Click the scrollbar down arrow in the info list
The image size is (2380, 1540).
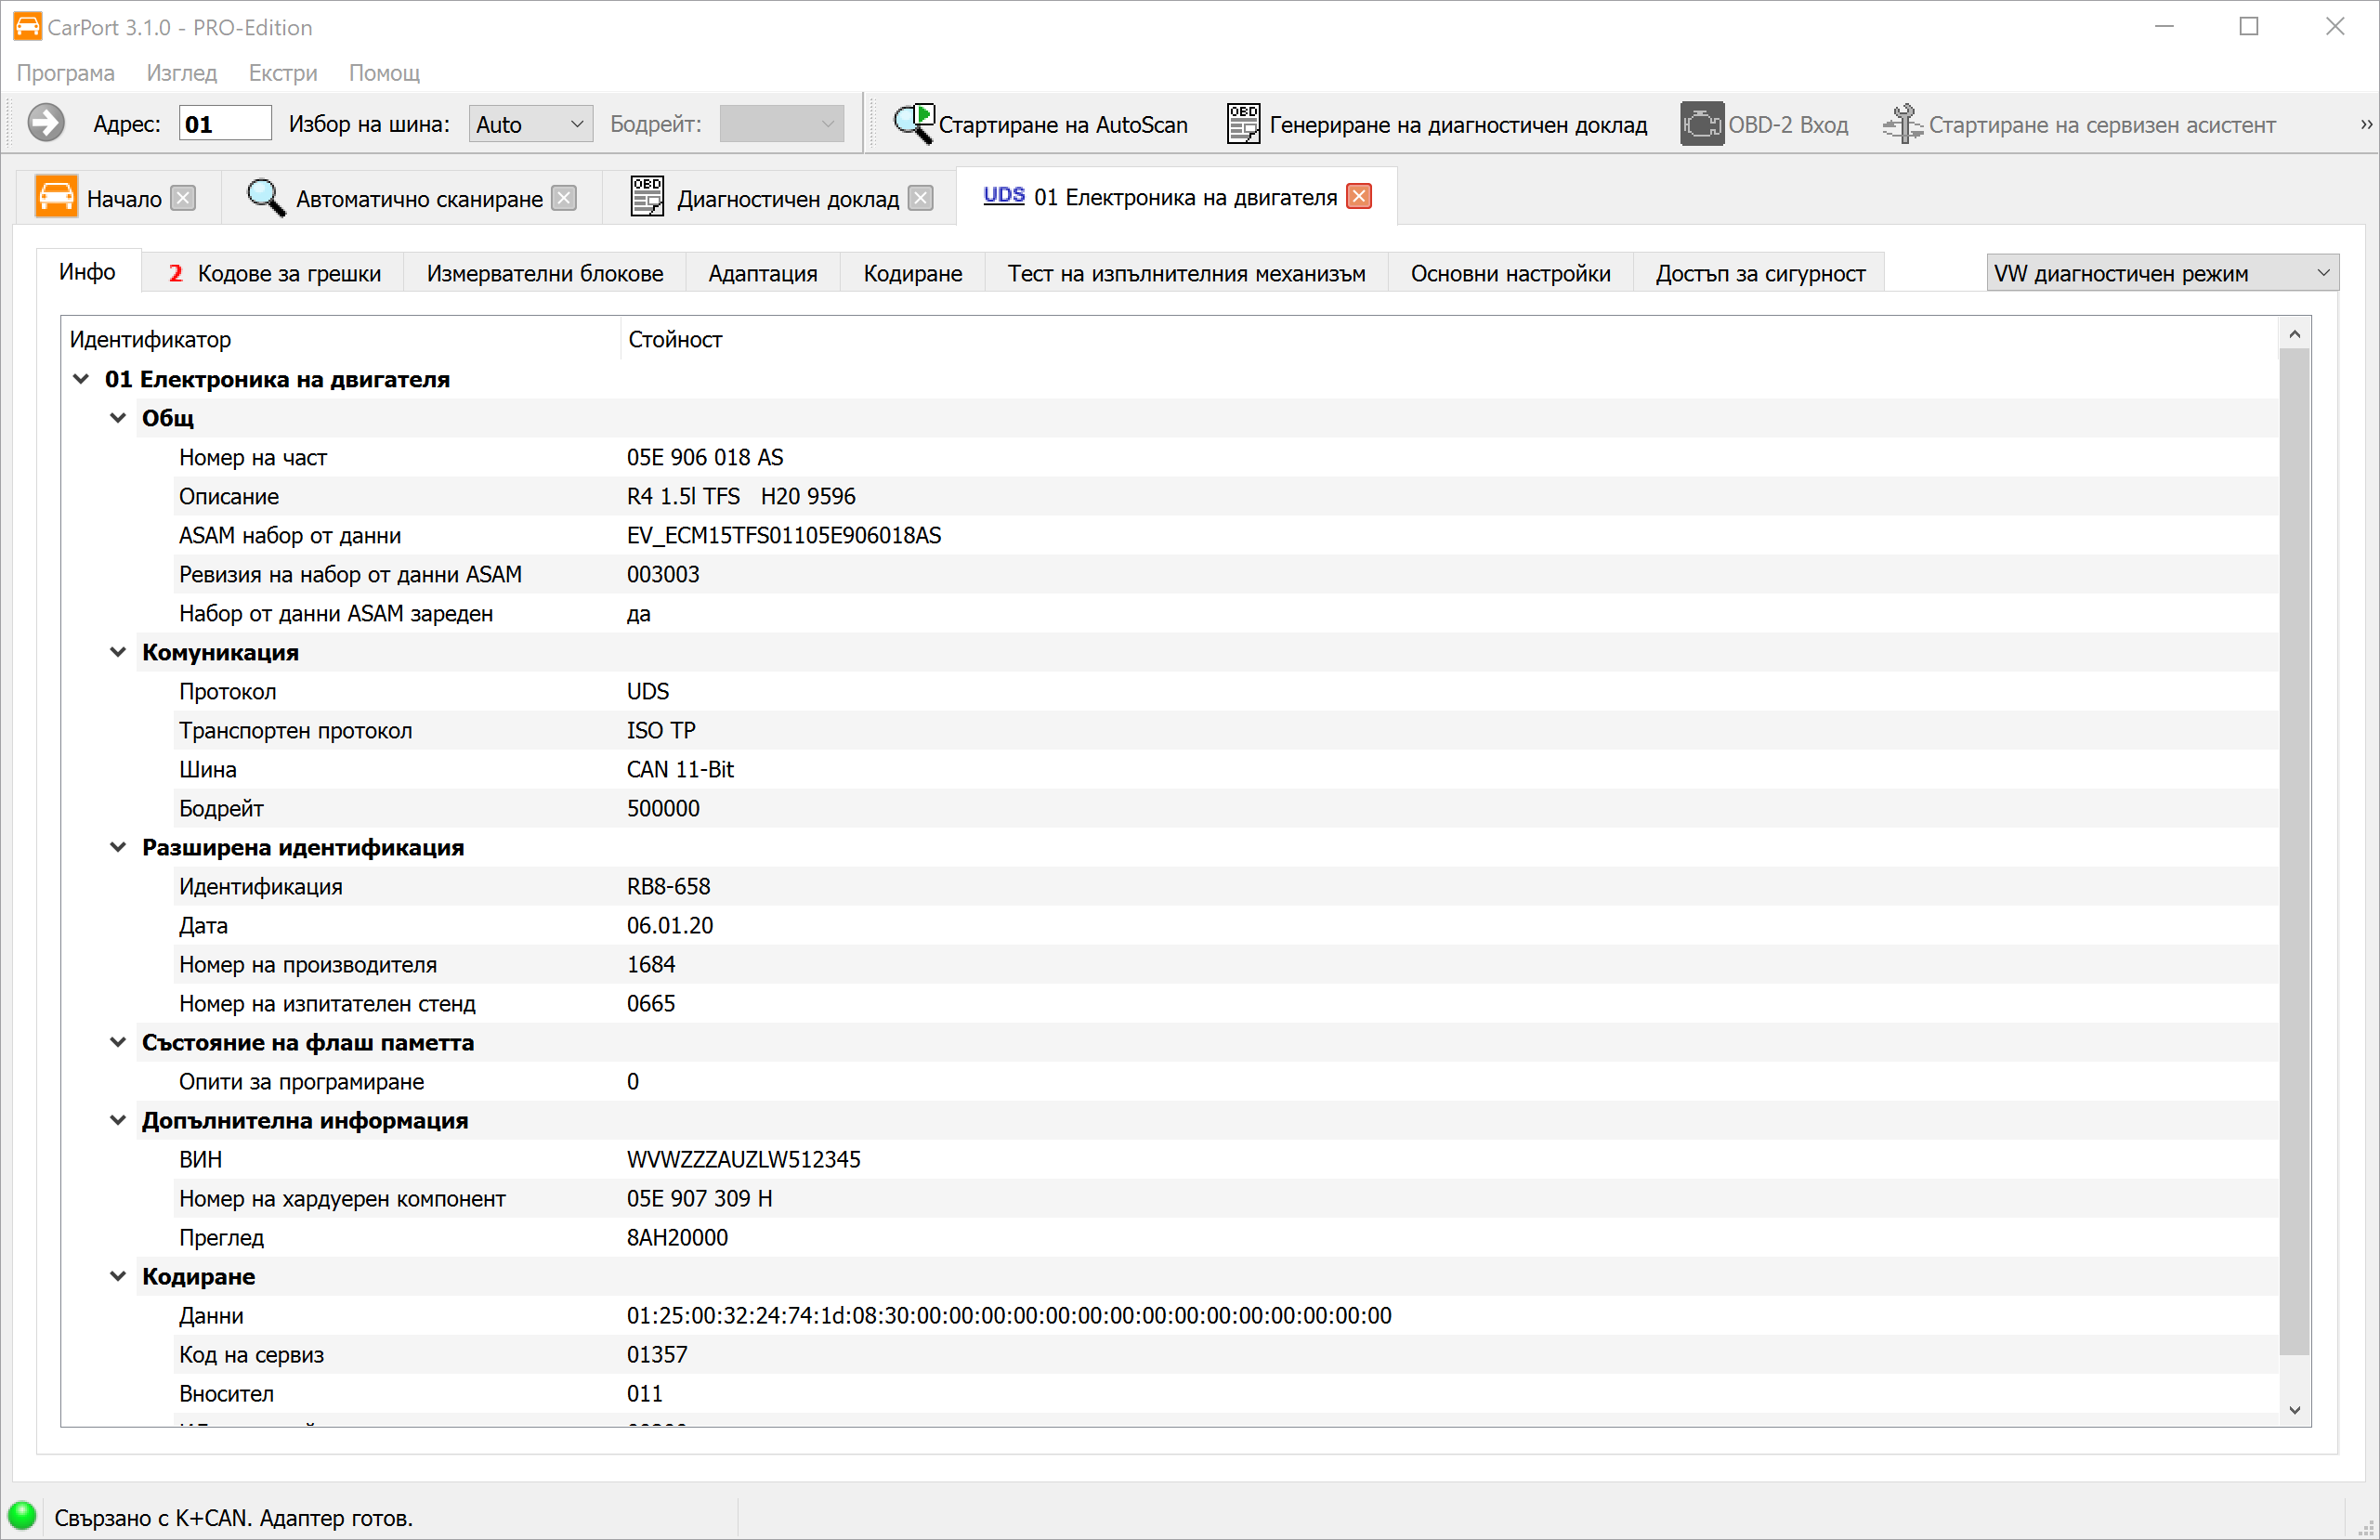point(2294,1410)
